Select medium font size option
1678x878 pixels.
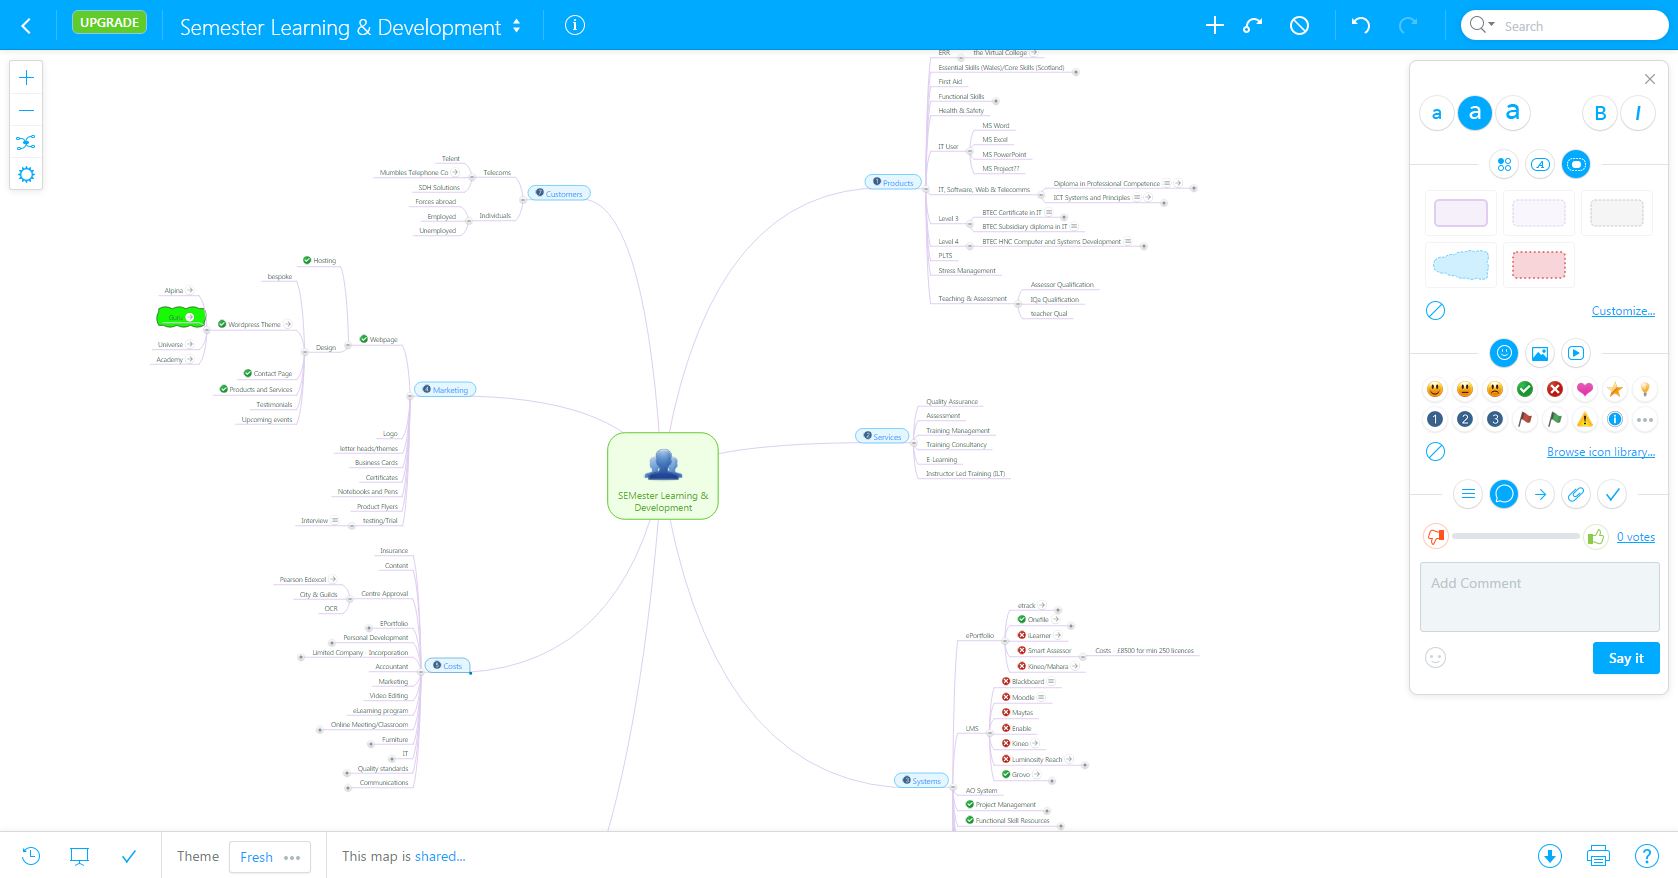click(x=1475, y=113)
